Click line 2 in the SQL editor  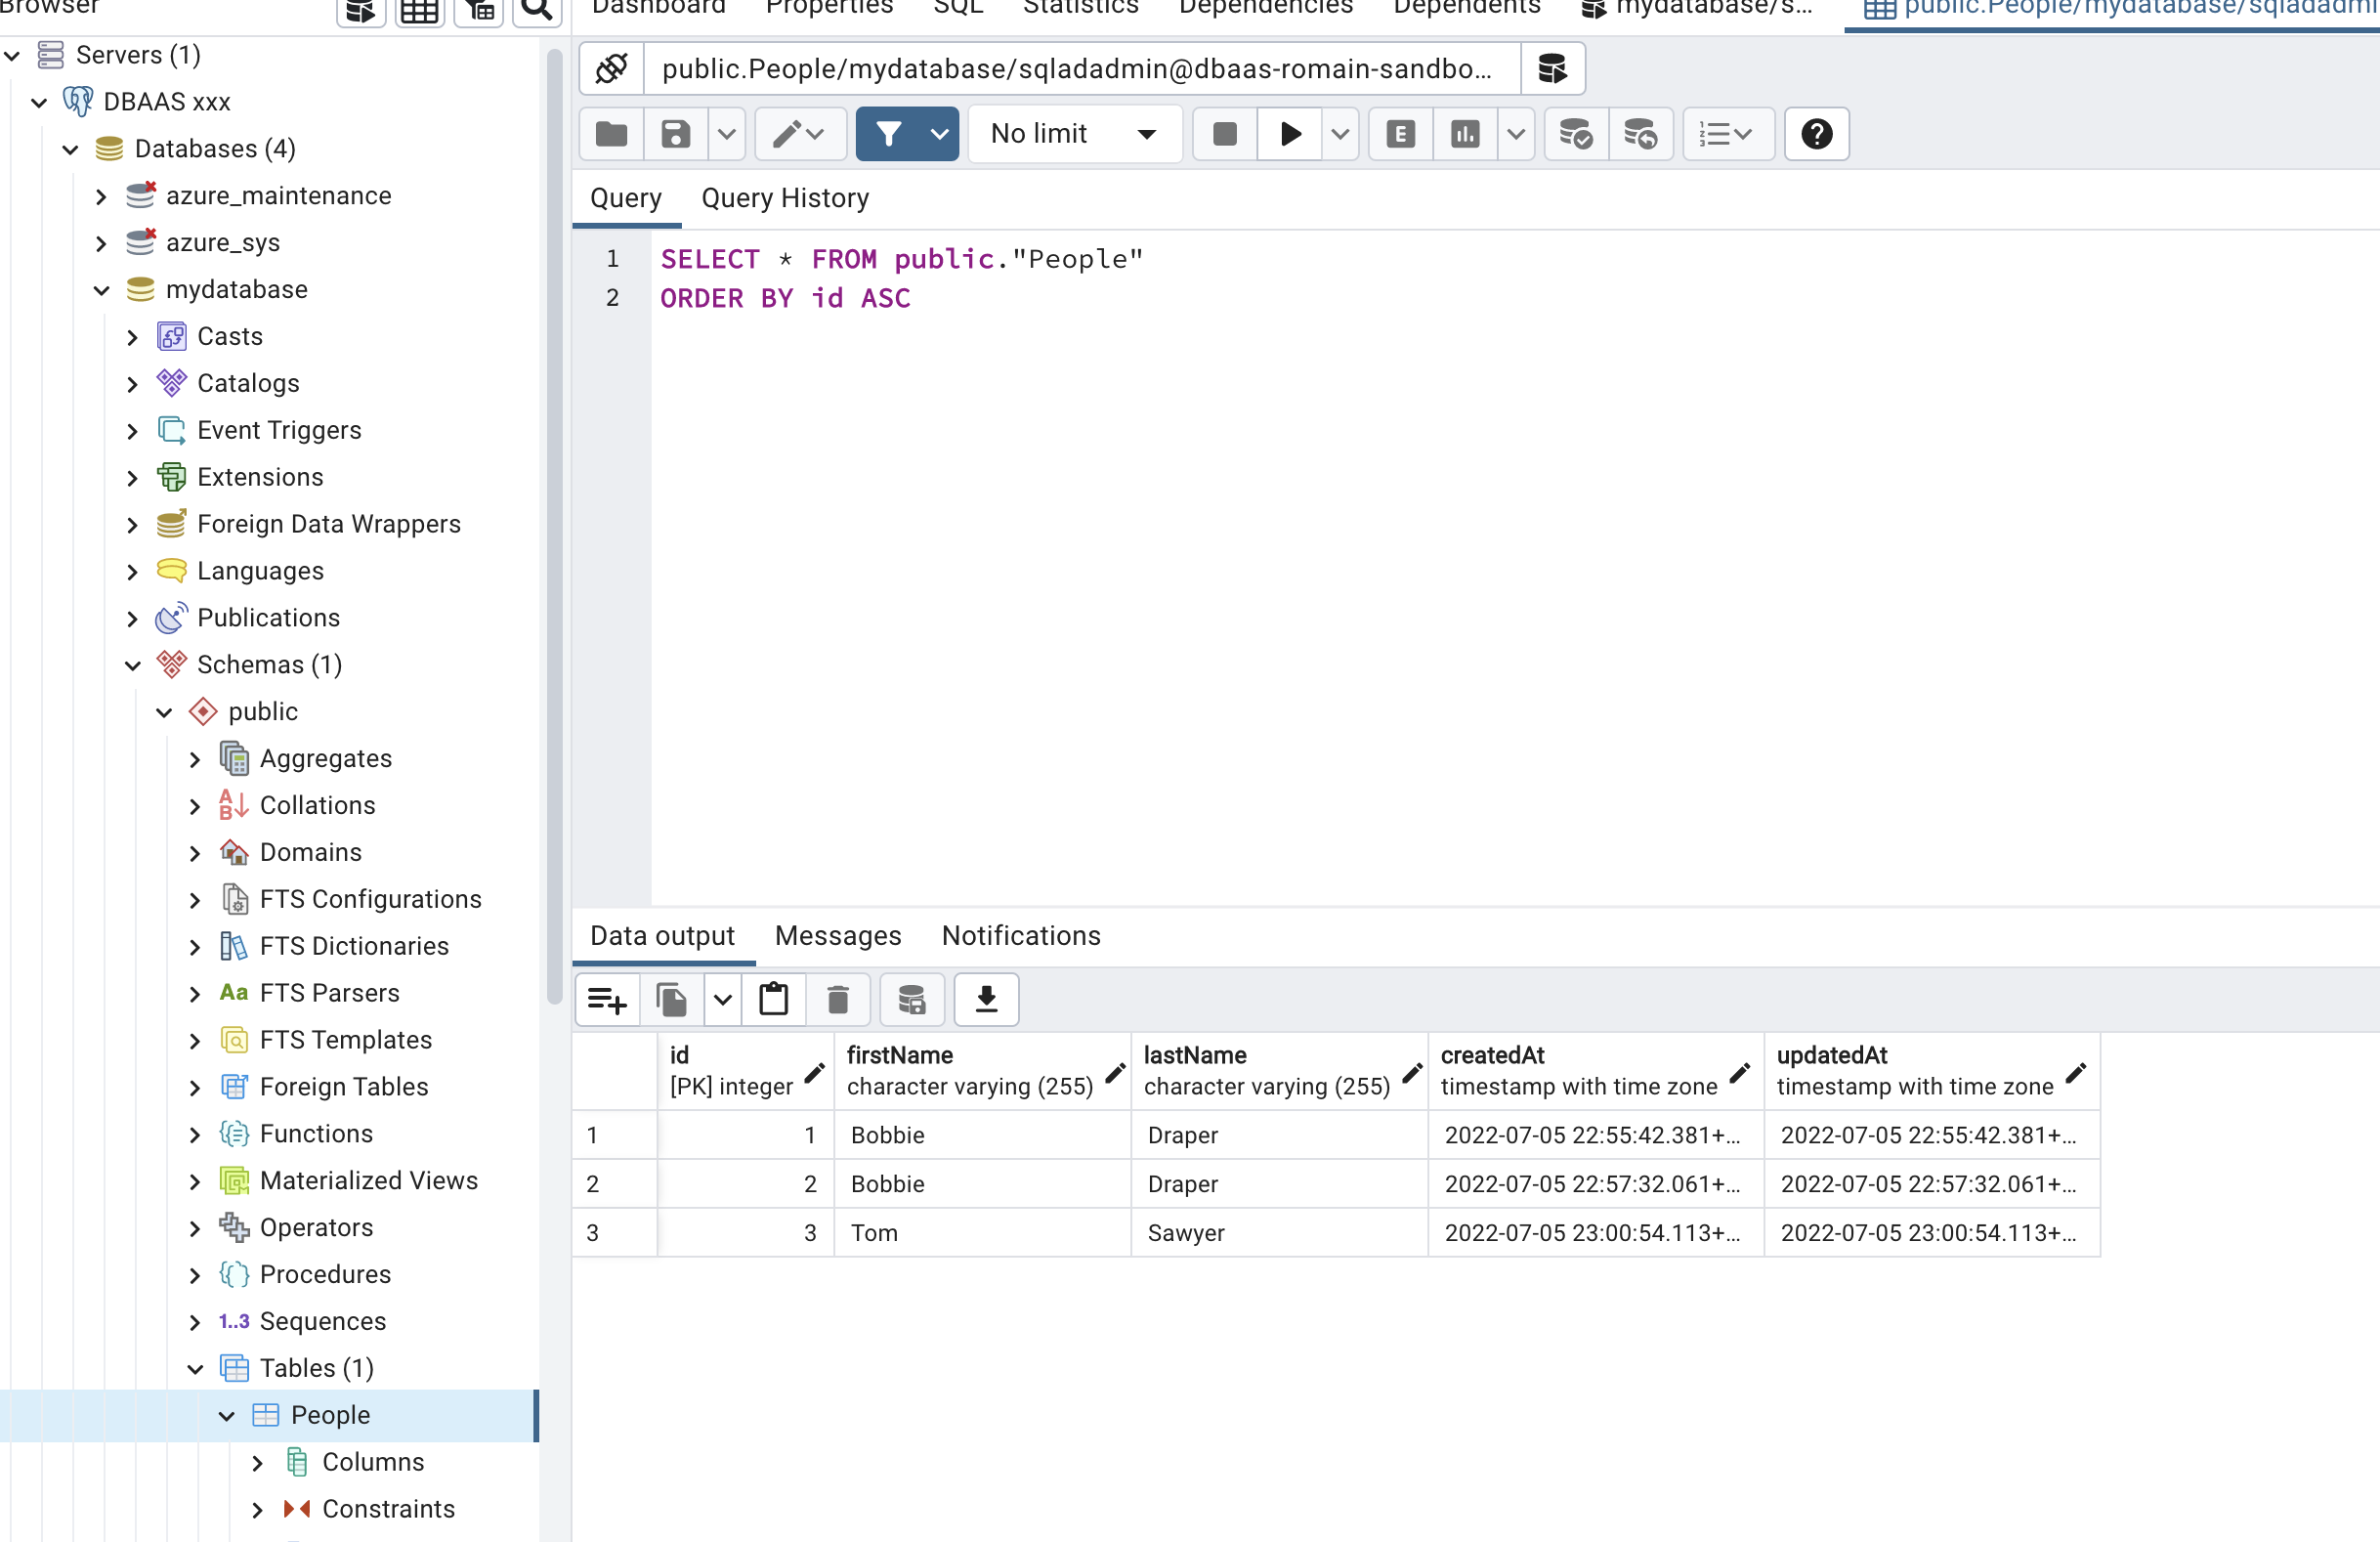point(785,298)
